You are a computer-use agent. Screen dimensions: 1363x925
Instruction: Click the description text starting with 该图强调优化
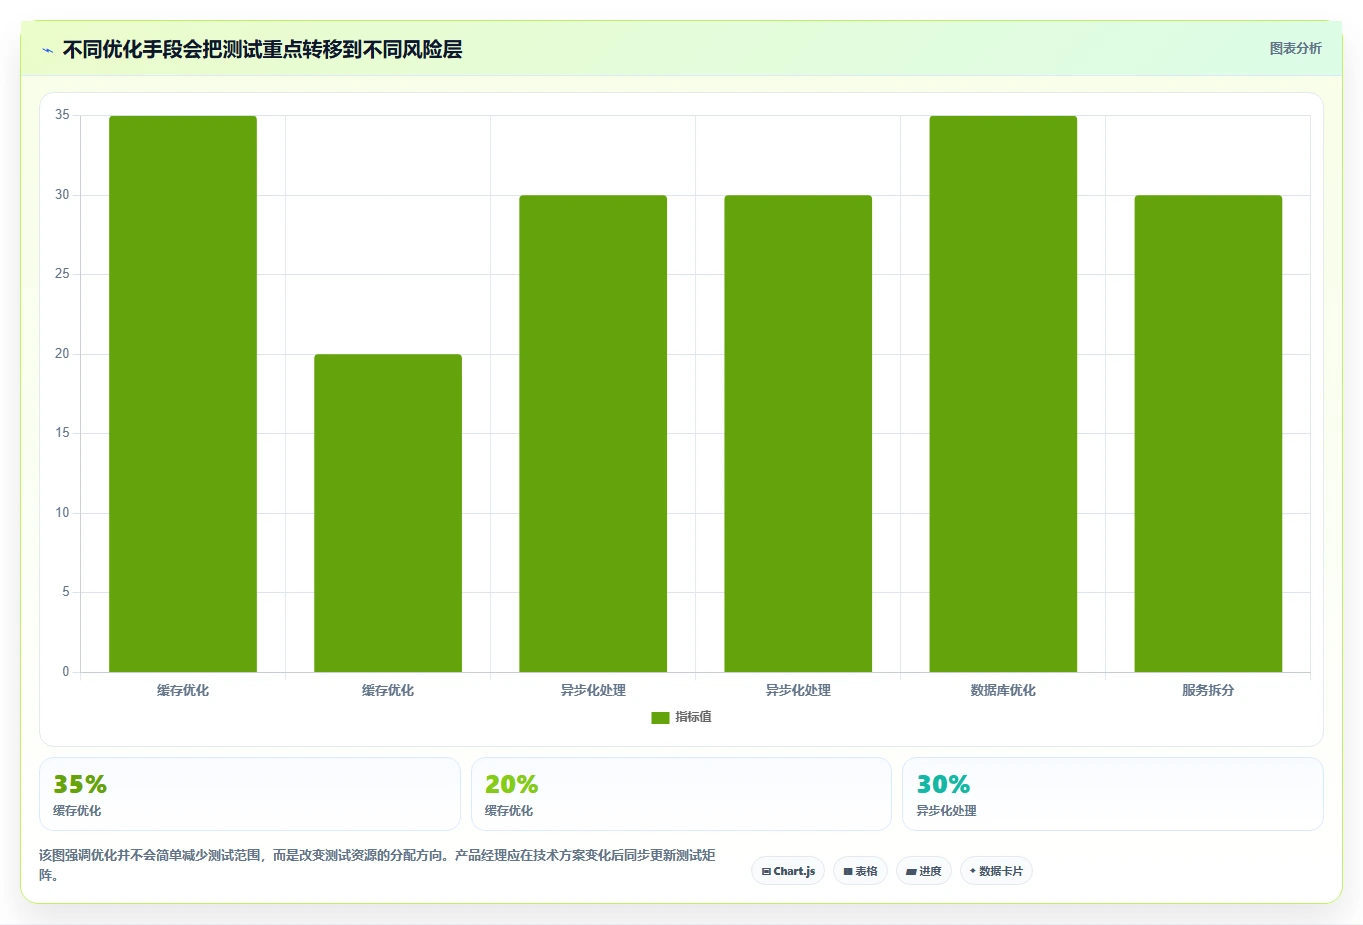(x=377, y=865)
